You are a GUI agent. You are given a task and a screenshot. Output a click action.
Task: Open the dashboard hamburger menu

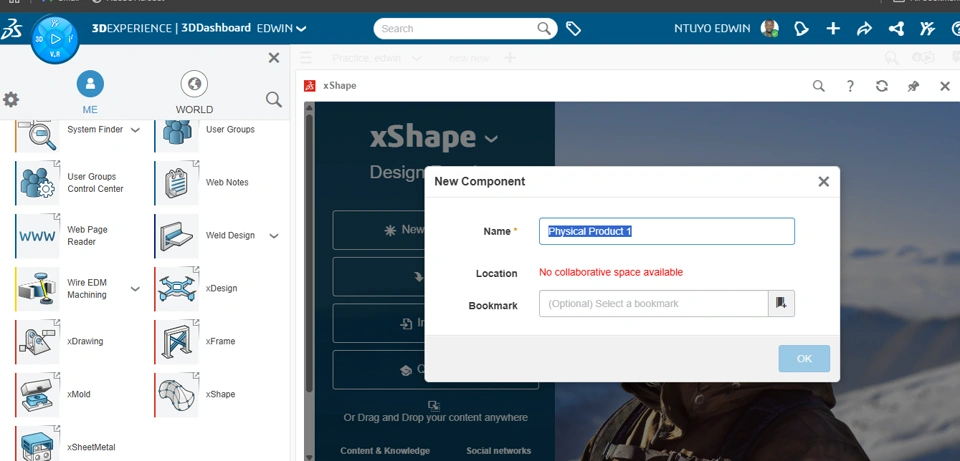[306, 58]
